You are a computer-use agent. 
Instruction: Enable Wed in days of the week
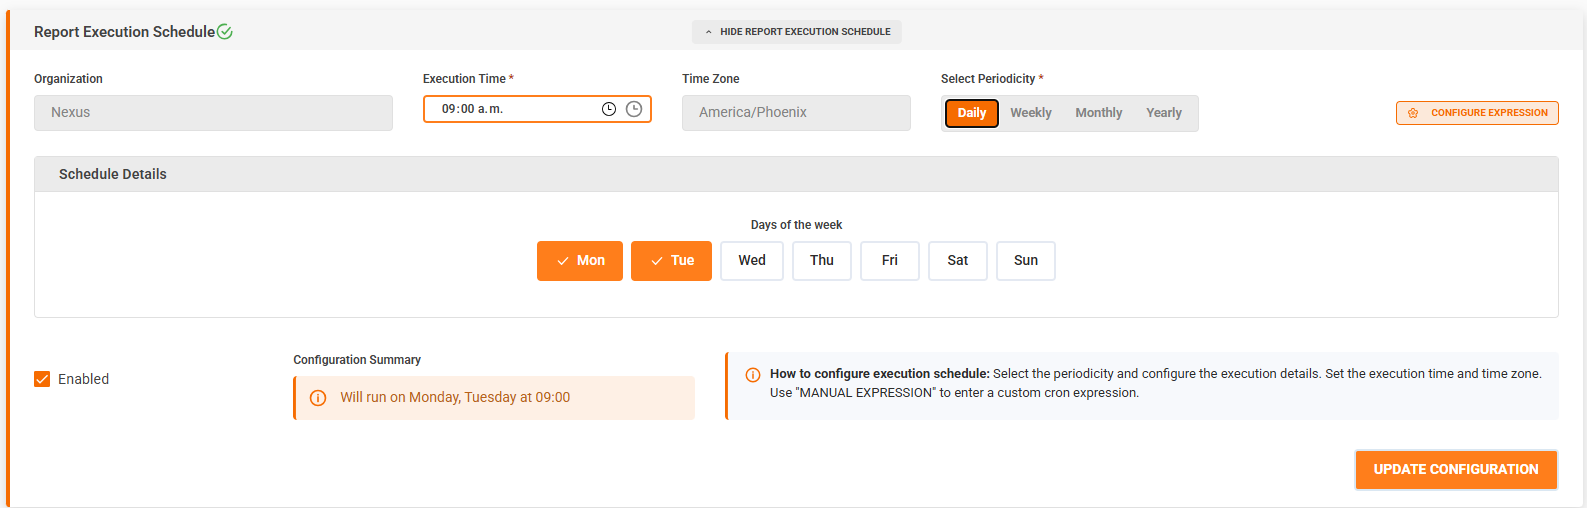752,261
